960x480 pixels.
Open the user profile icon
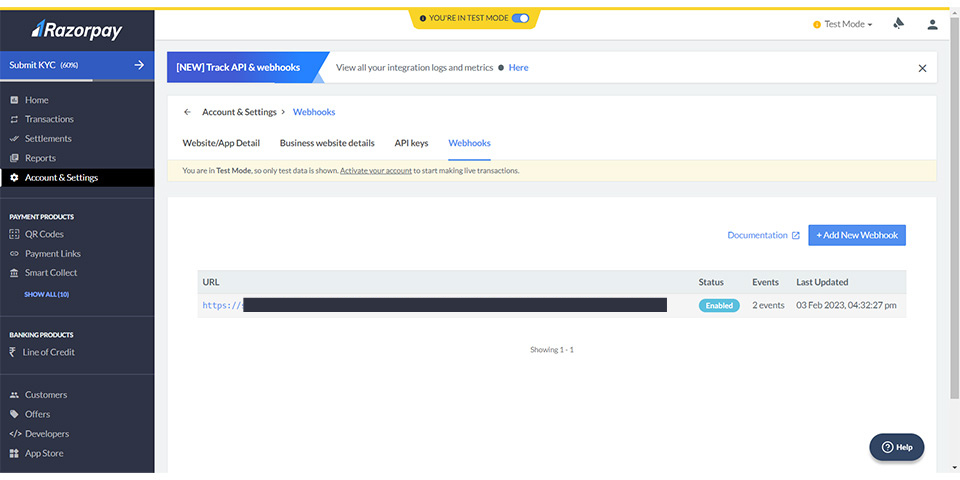click(x=932, y=24)
